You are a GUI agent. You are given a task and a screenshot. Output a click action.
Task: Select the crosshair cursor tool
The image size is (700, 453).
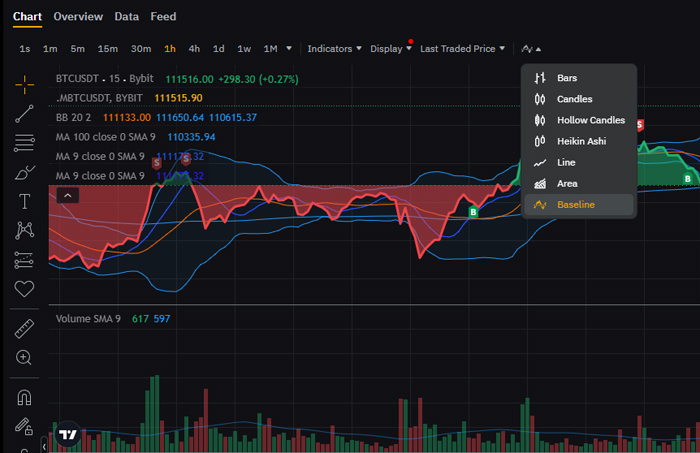coord(24,84)
